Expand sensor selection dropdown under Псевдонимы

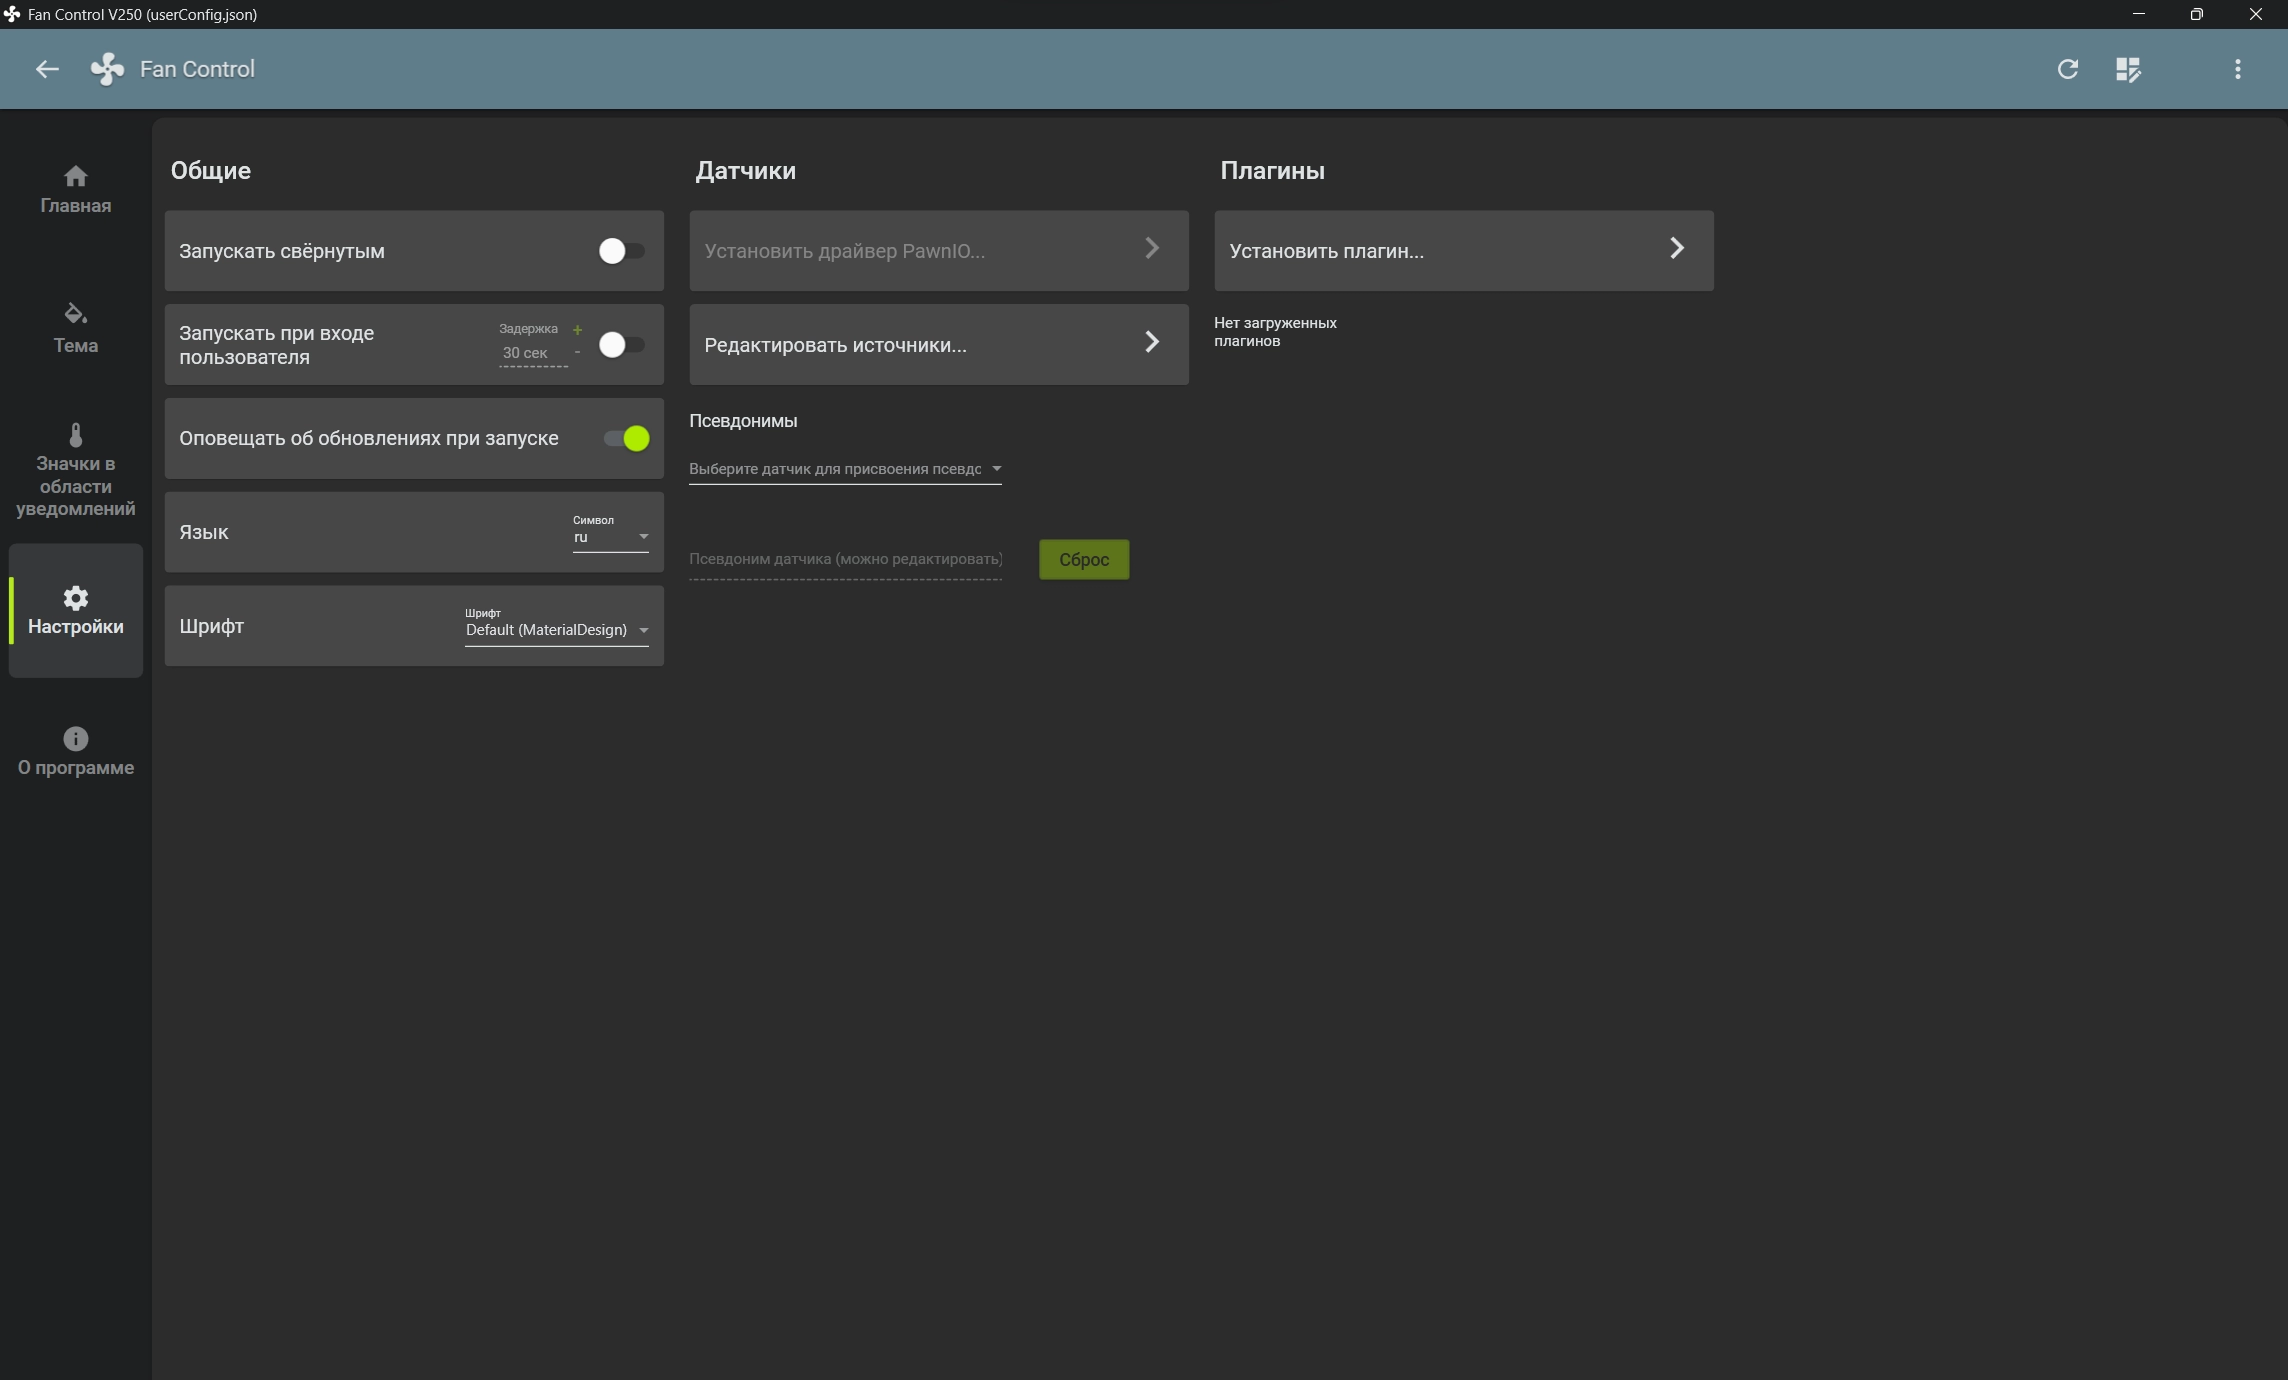coord(844,469)
